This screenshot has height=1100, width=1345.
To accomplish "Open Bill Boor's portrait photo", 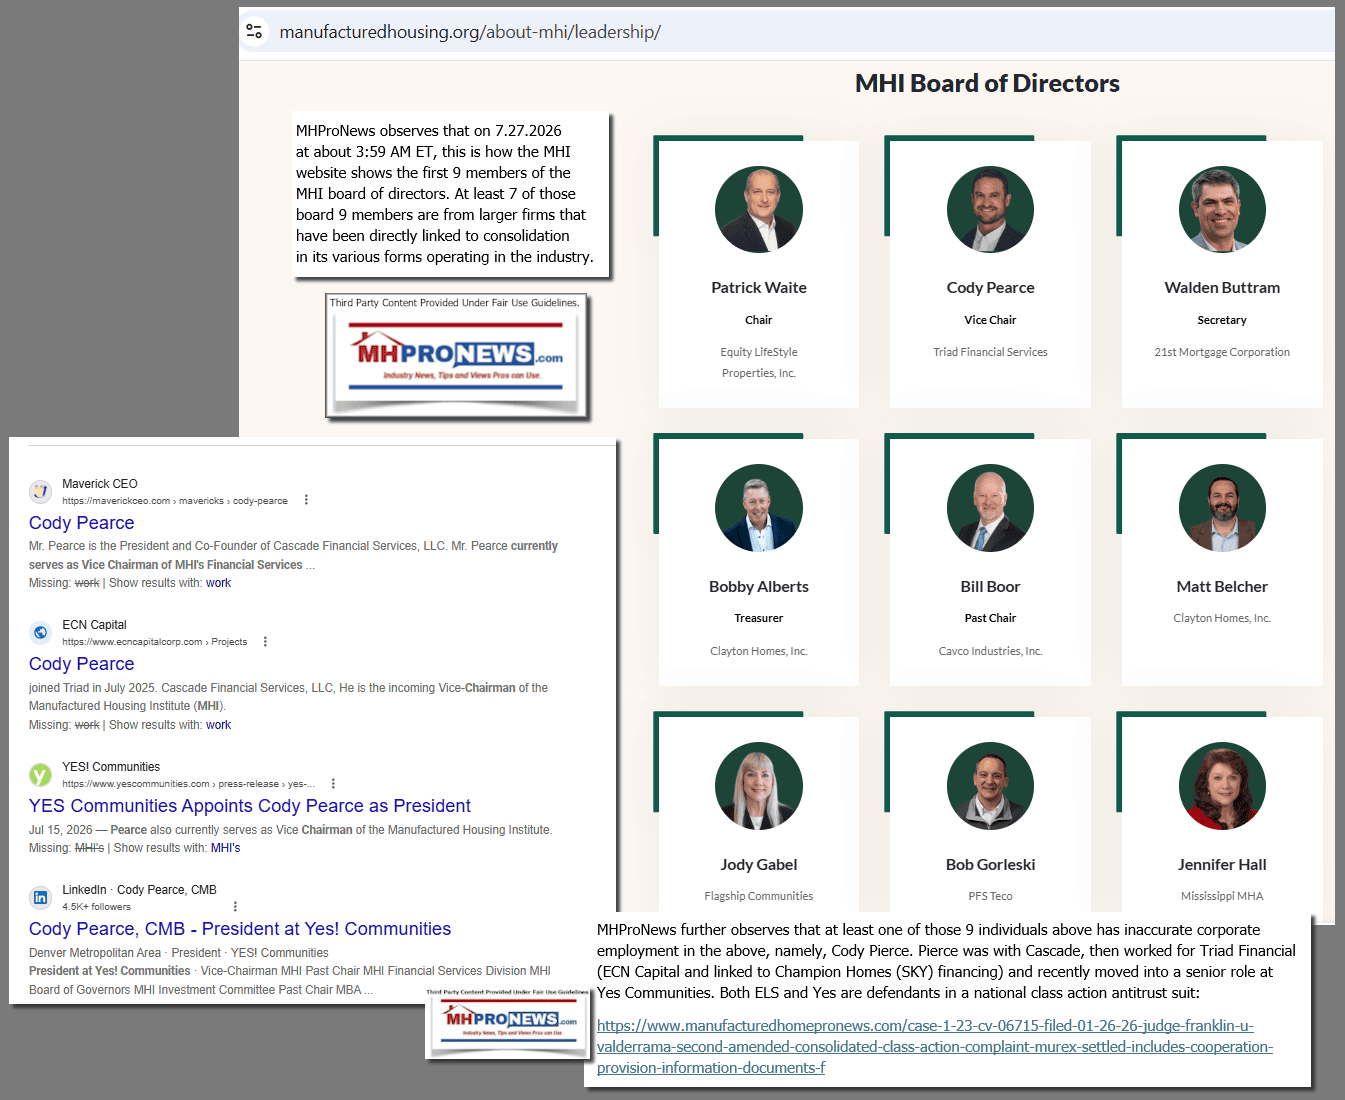I will pos(990,508).
